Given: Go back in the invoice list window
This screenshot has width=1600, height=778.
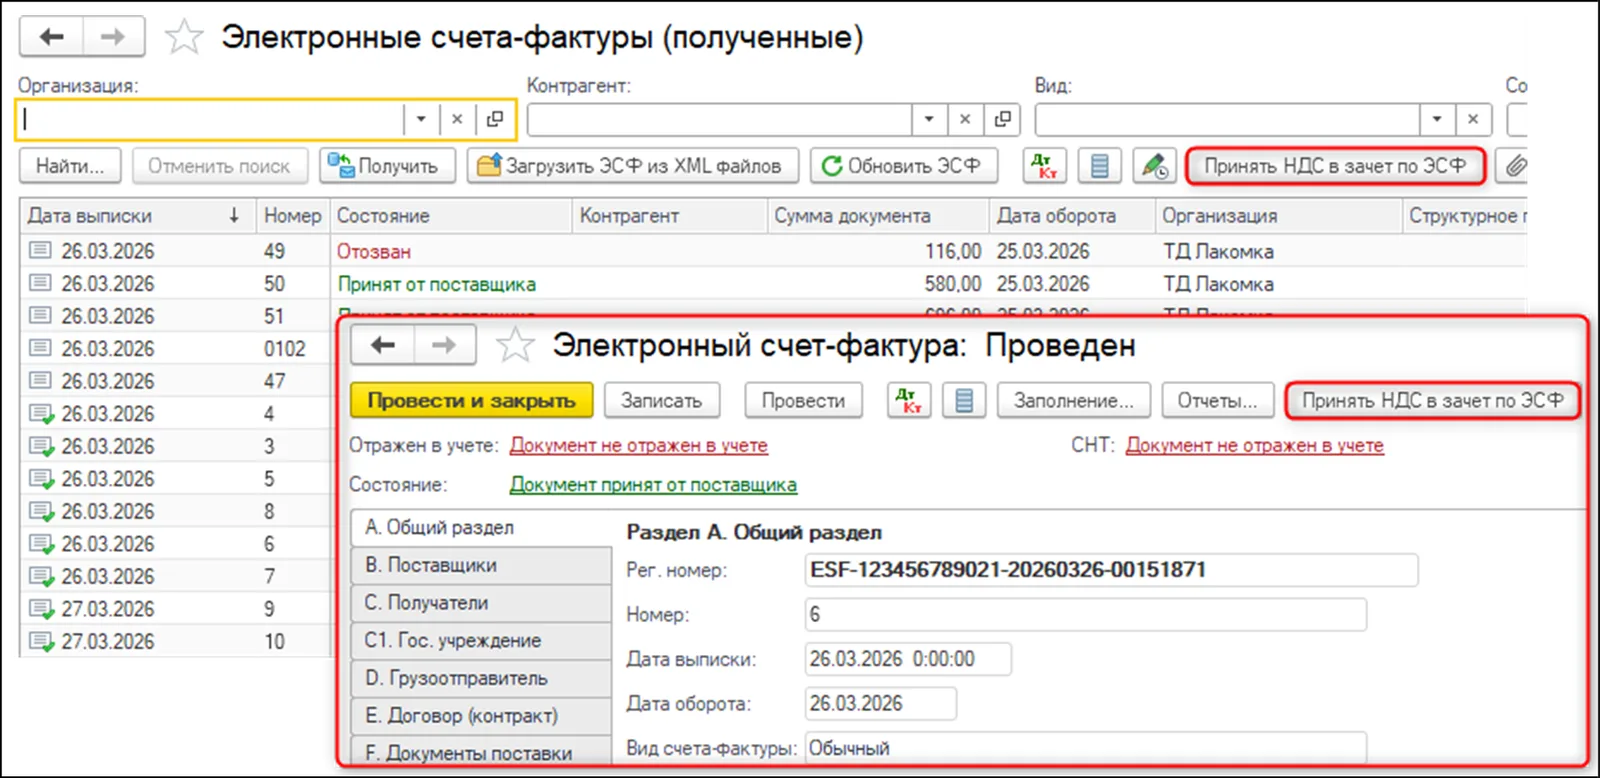Looking at the screenshot, I should [x=51, y=37].
